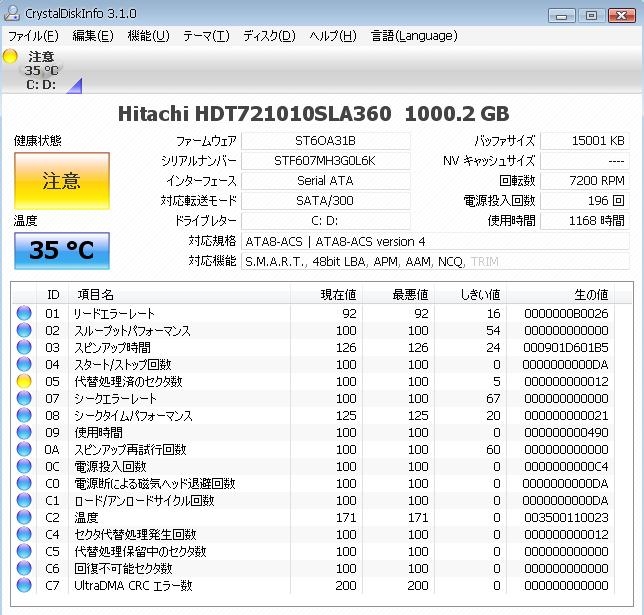Click the blue 35 °C temperature box
Viewport: 644px width, 615px height.
[62, 250]
